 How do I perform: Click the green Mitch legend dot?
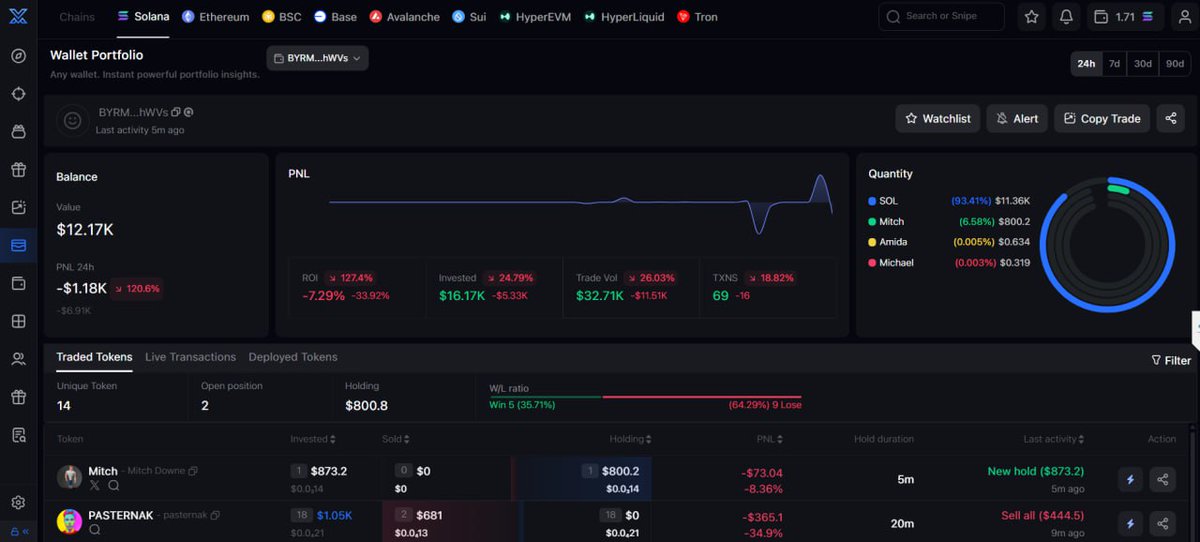click(872, 222)
